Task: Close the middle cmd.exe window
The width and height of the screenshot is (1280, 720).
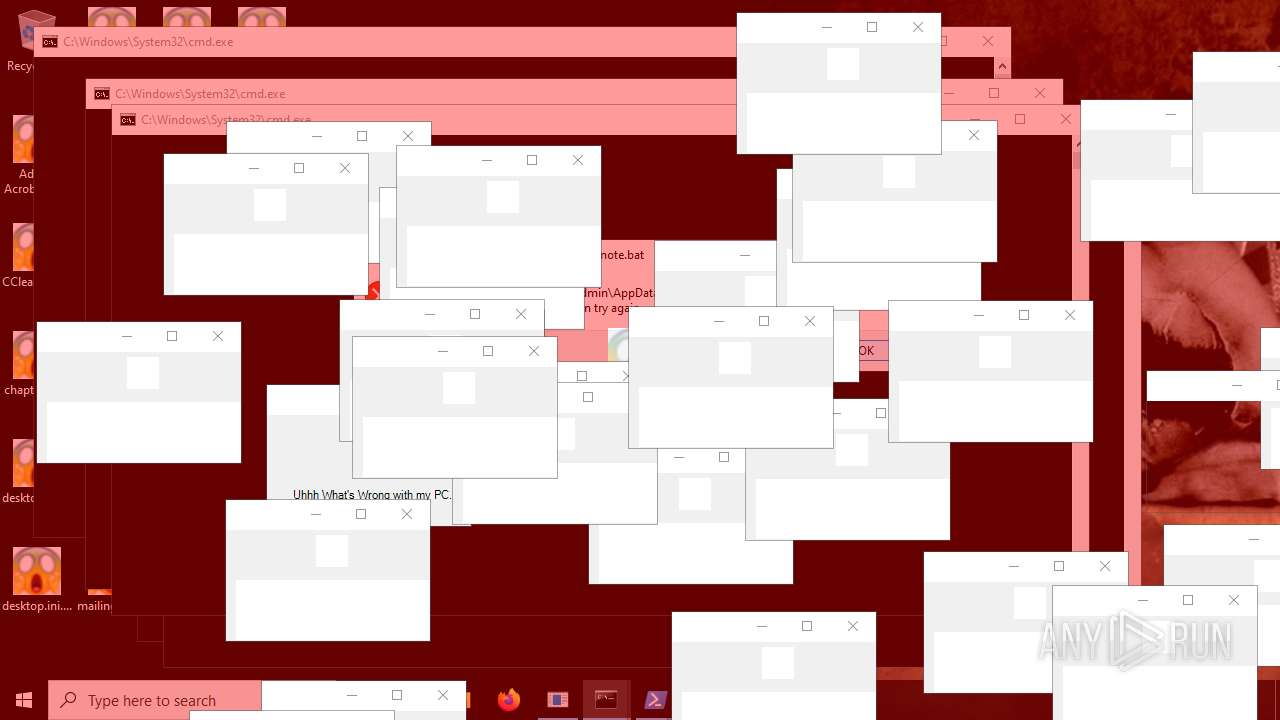Action: click(1040, 93)
